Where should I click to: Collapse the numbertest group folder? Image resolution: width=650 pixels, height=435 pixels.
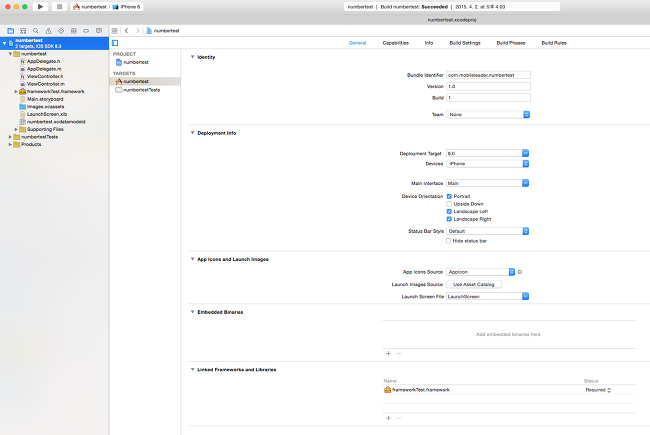click(x=10, y=54)
